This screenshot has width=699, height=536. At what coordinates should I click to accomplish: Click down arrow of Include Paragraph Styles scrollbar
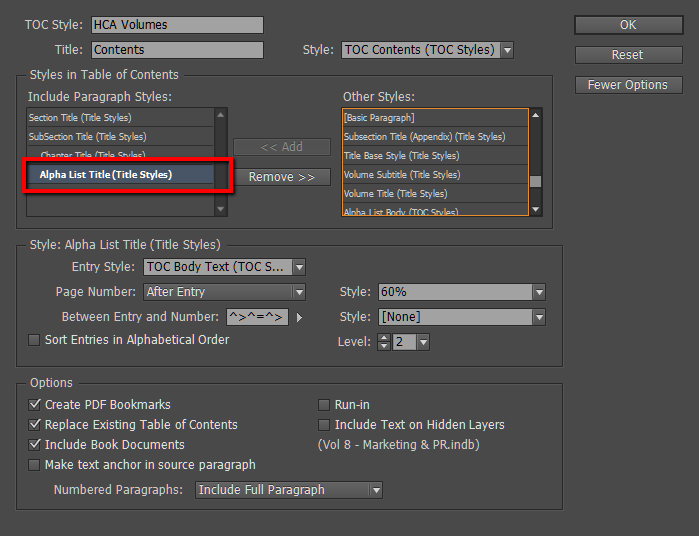221,209
